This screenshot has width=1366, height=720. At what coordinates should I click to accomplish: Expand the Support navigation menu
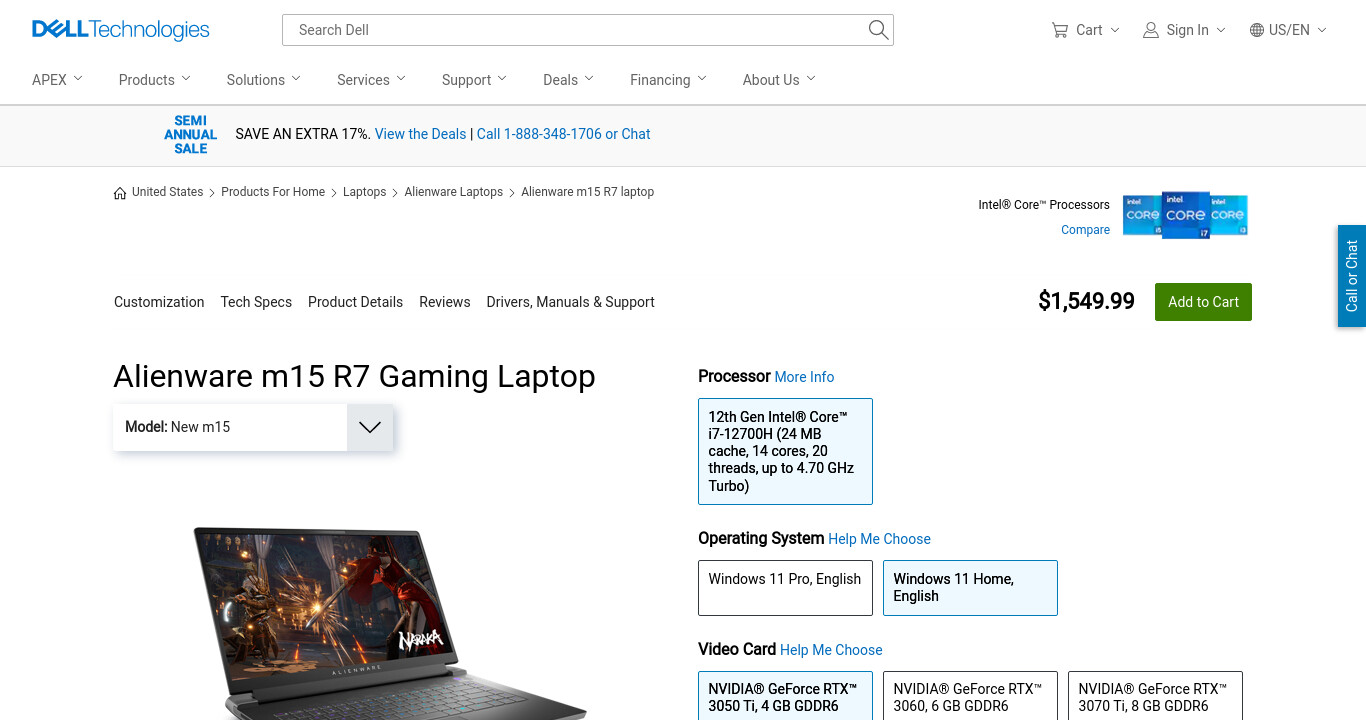[474, 80]
